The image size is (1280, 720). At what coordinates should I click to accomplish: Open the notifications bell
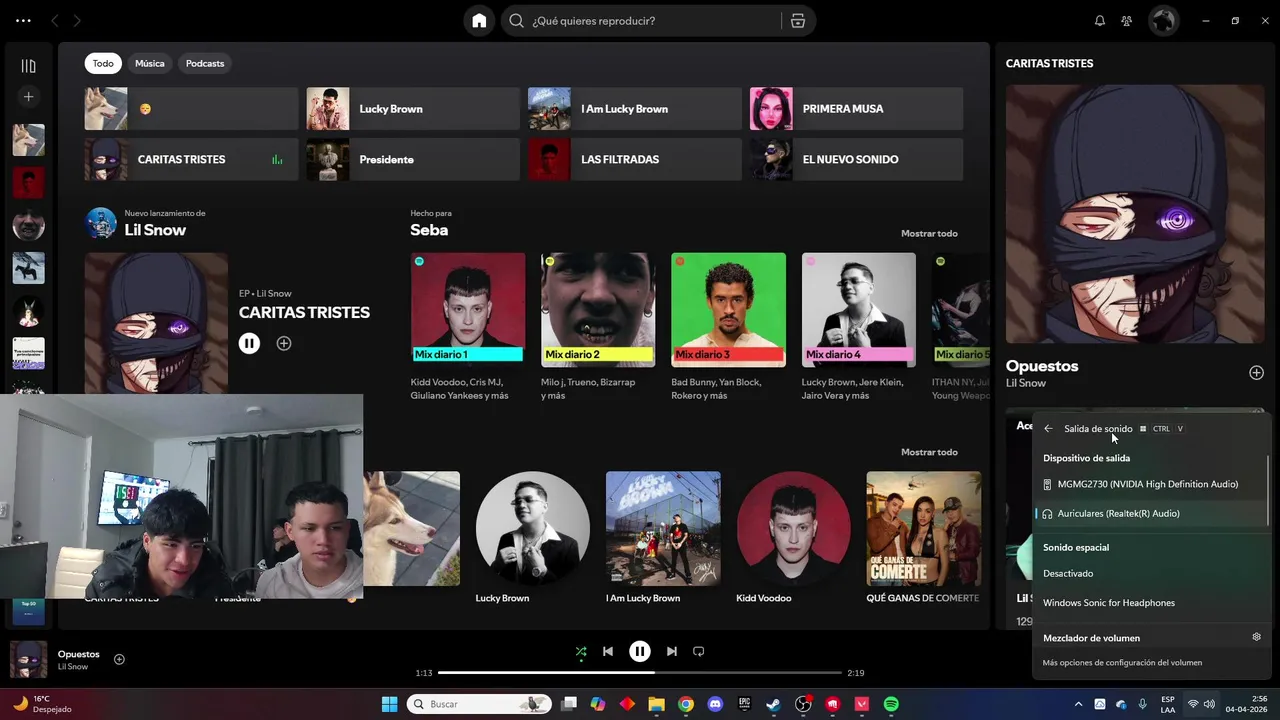[x=1100, y=21]
